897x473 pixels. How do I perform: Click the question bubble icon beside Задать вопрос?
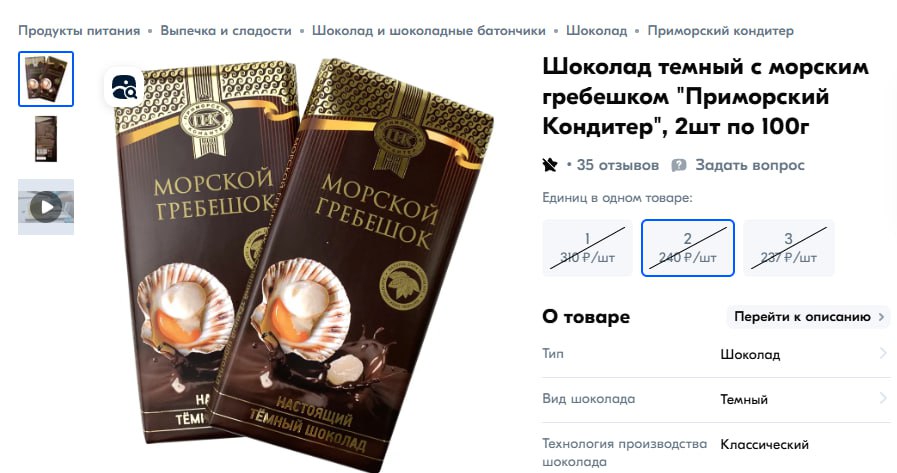(x=678, y=165)
